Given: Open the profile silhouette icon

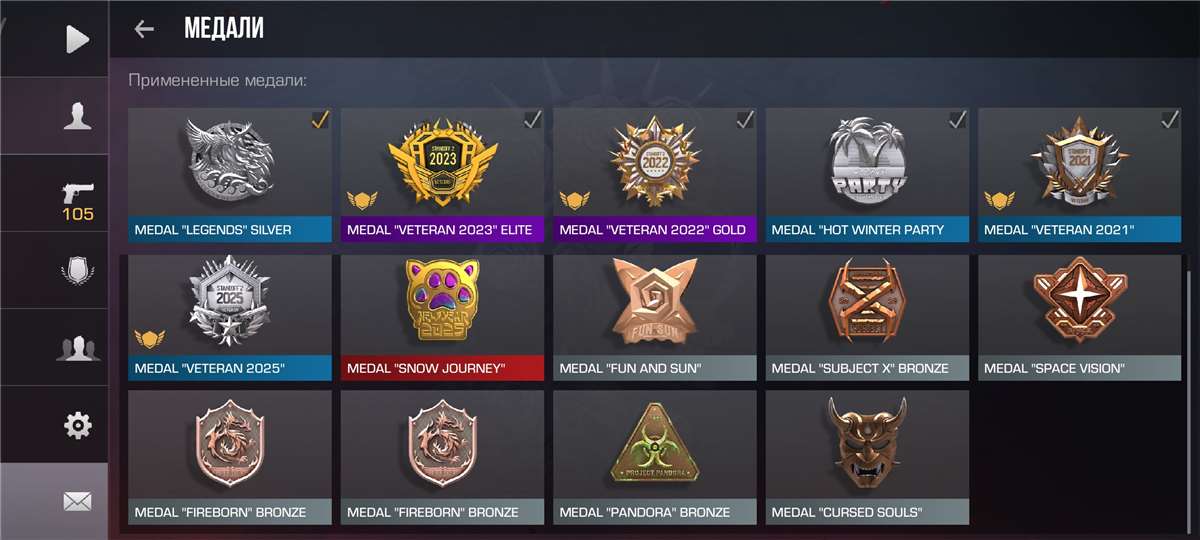Looking at the screenshot, I should pos(77,116).
